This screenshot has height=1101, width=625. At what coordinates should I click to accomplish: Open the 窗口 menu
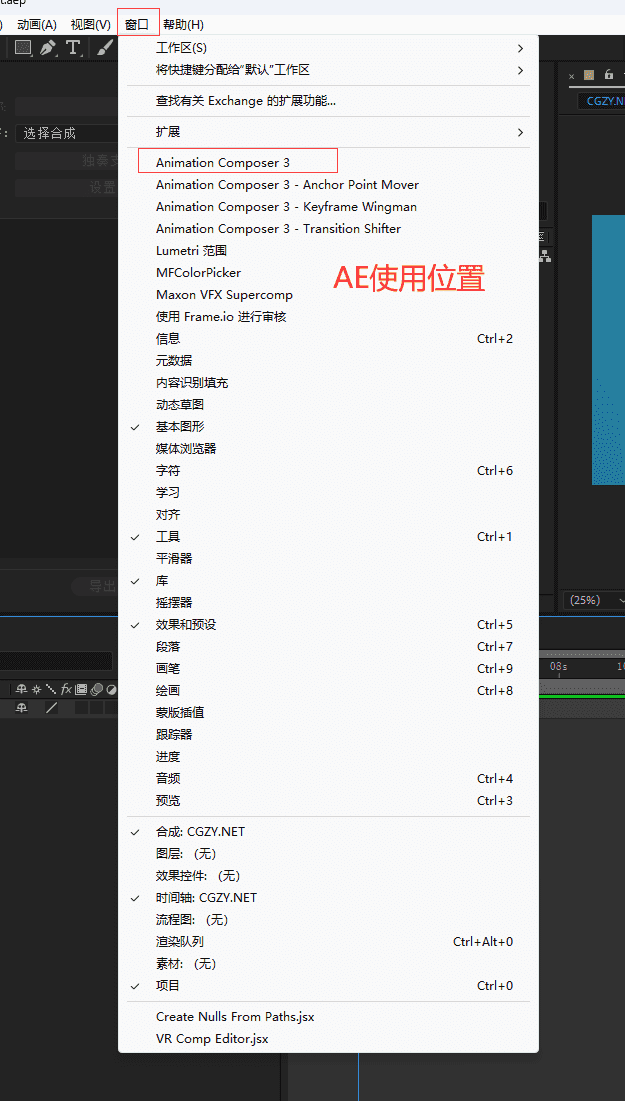[x=137, y=25]
